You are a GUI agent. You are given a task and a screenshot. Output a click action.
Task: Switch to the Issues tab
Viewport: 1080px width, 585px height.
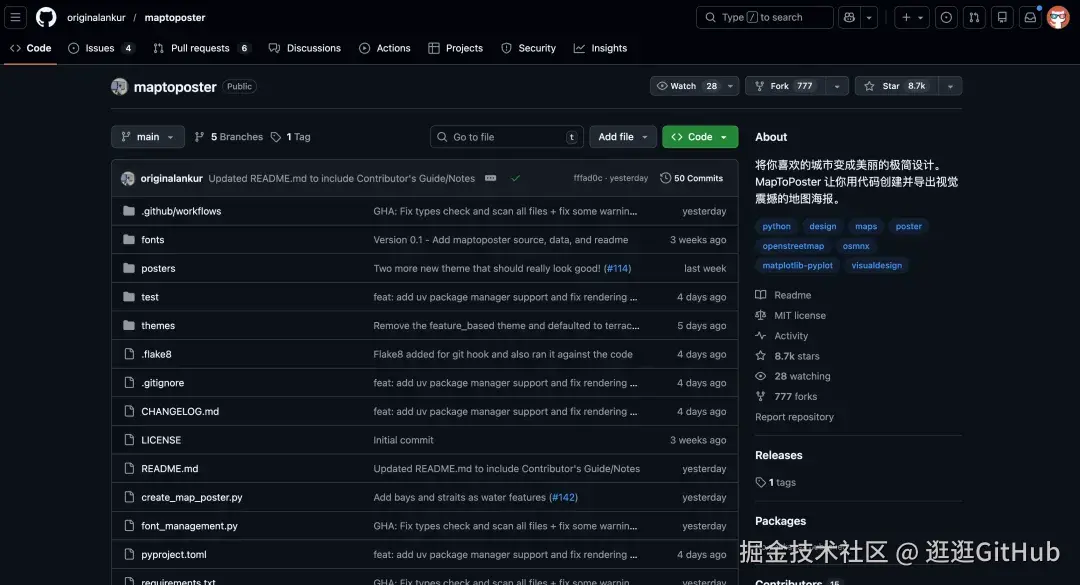(x=101, y=48)
